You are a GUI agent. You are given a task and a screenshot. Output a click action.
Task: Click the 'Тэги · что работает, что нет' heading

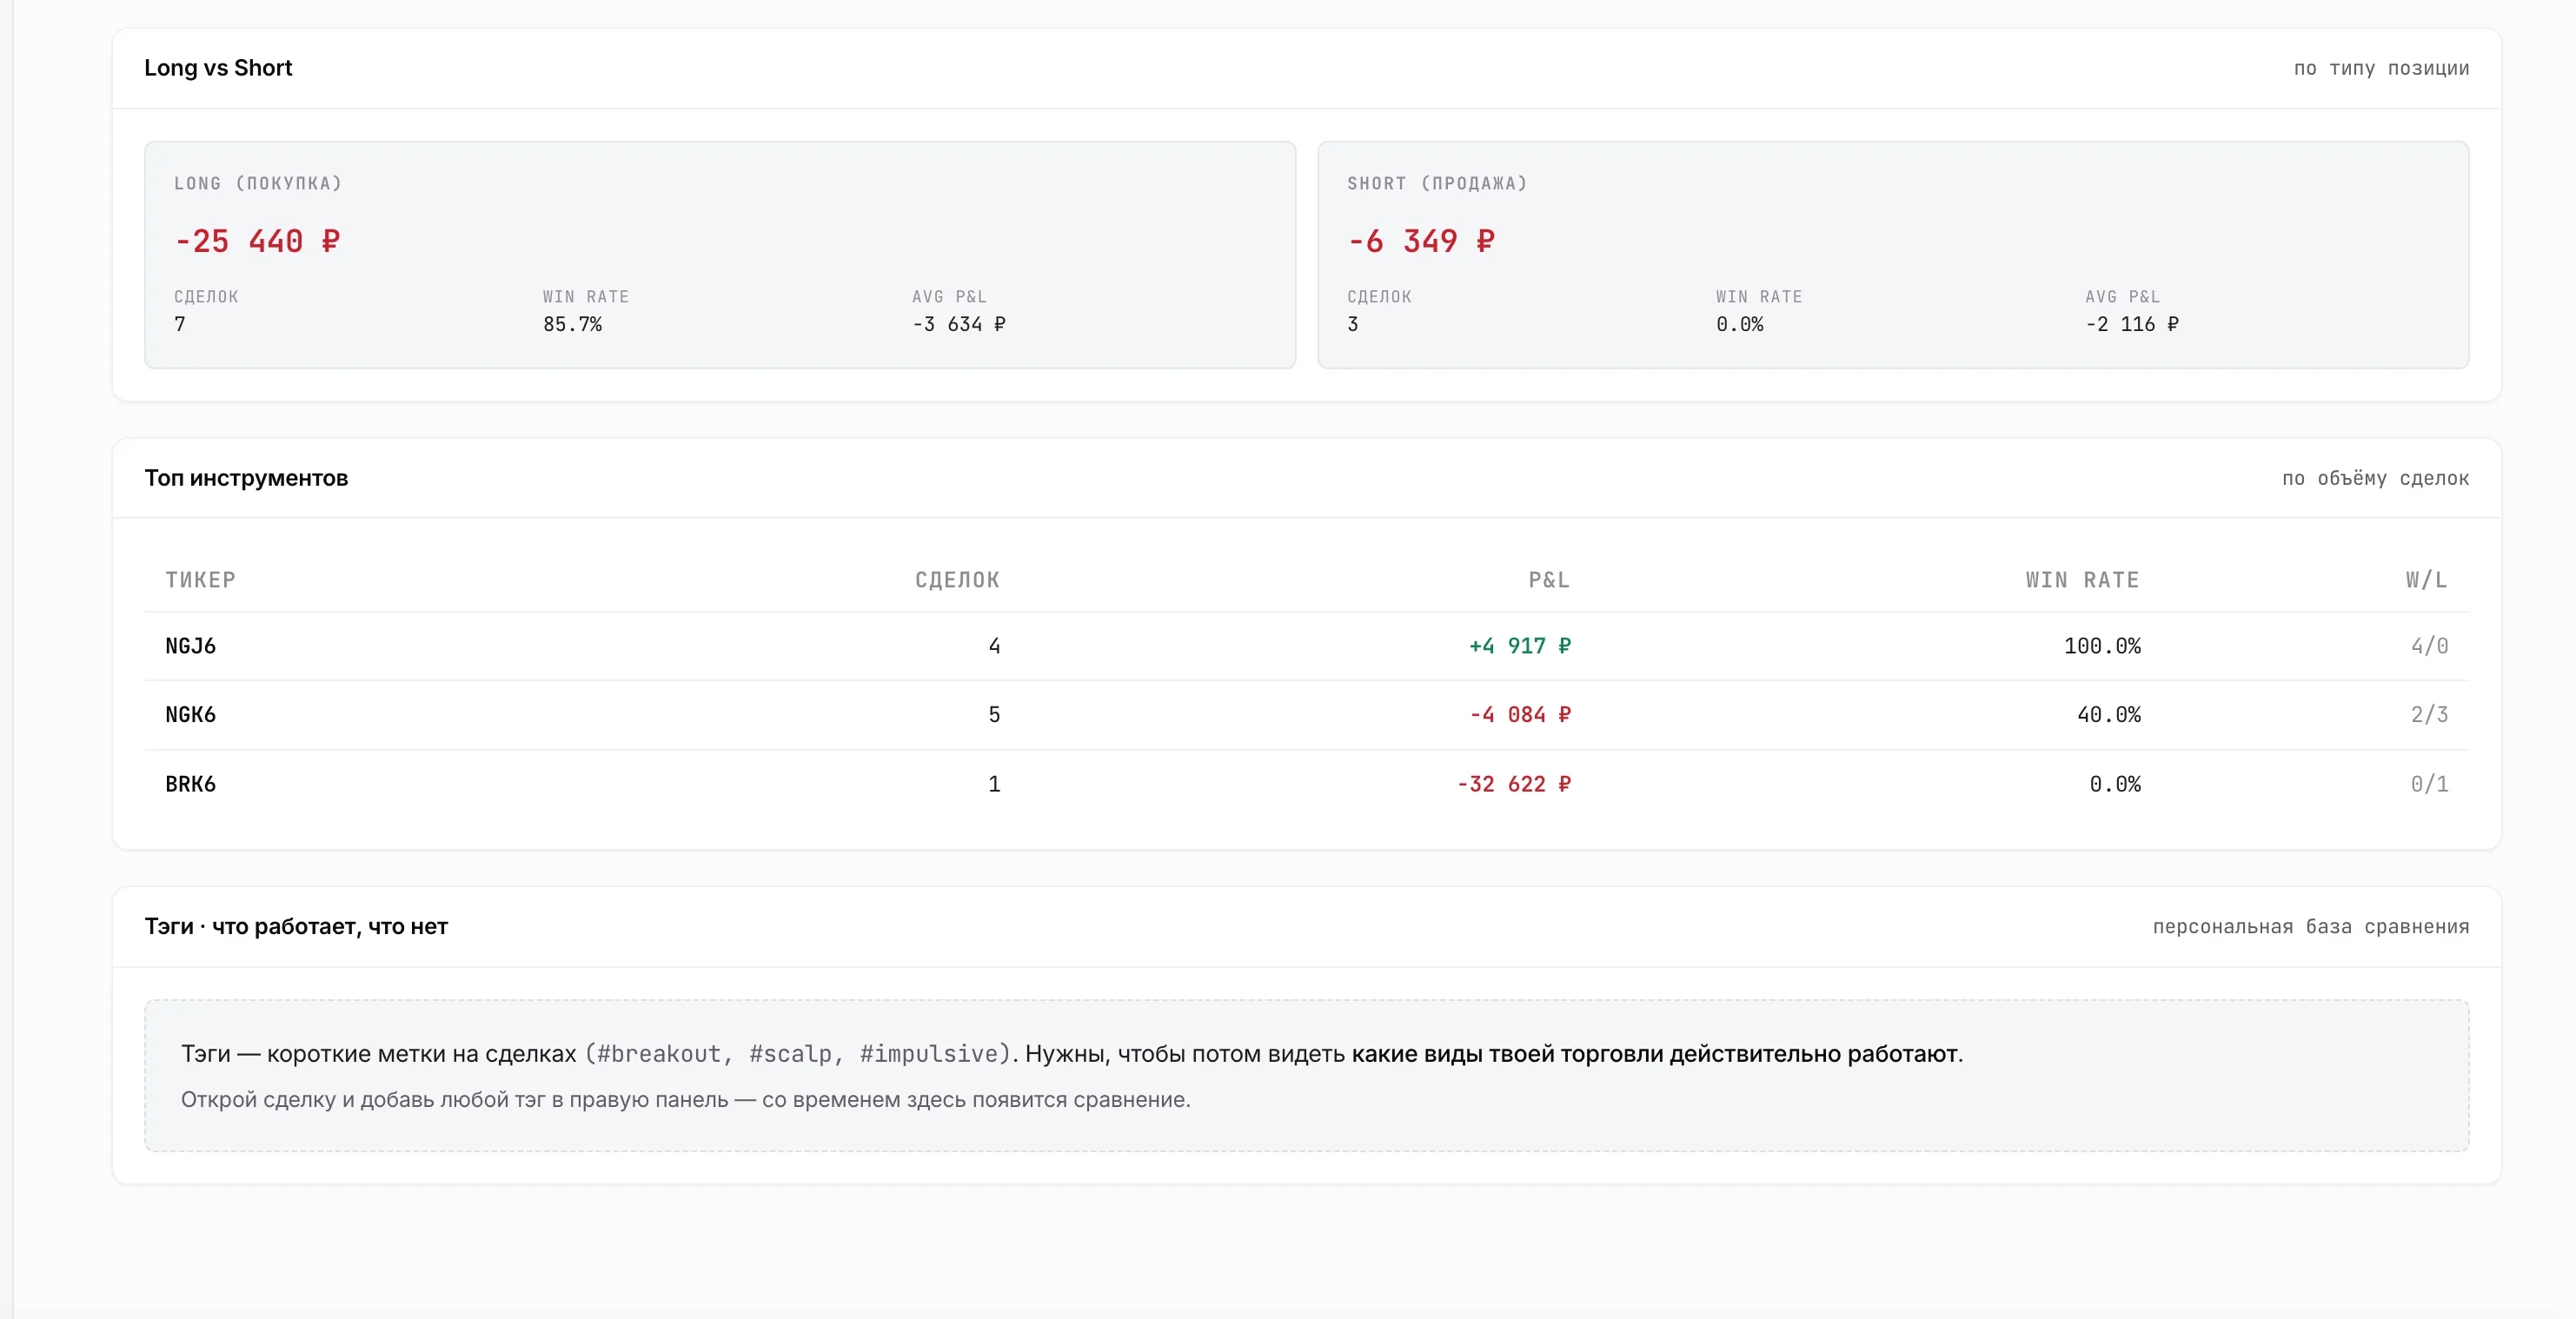click(296, 926)
